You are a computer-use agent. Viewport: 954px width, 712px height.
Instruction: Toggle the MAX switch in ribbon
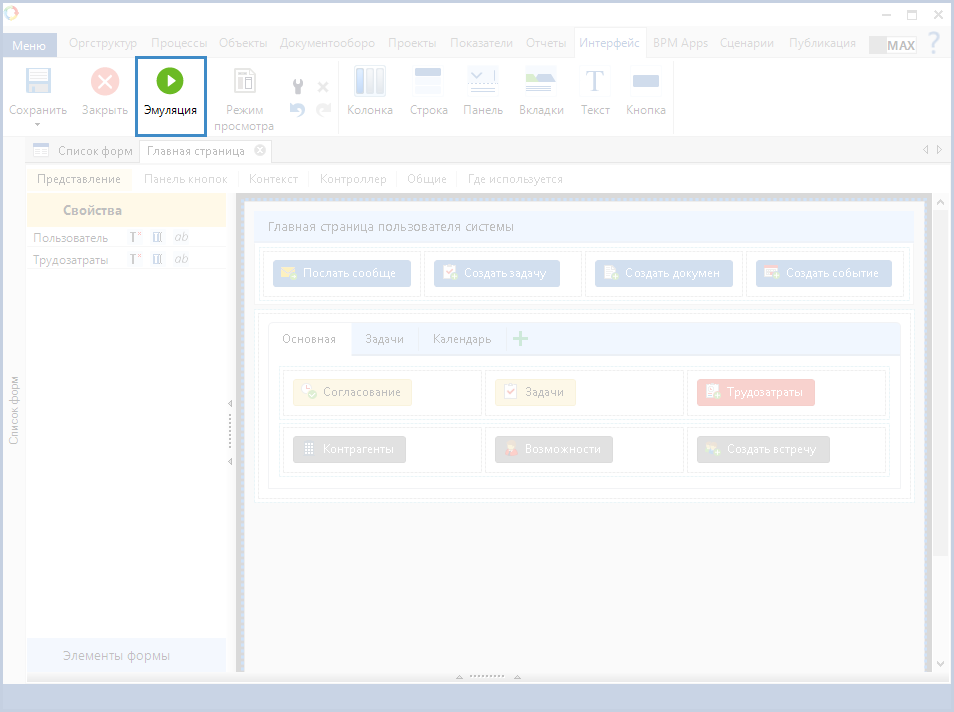coord(892,45)
